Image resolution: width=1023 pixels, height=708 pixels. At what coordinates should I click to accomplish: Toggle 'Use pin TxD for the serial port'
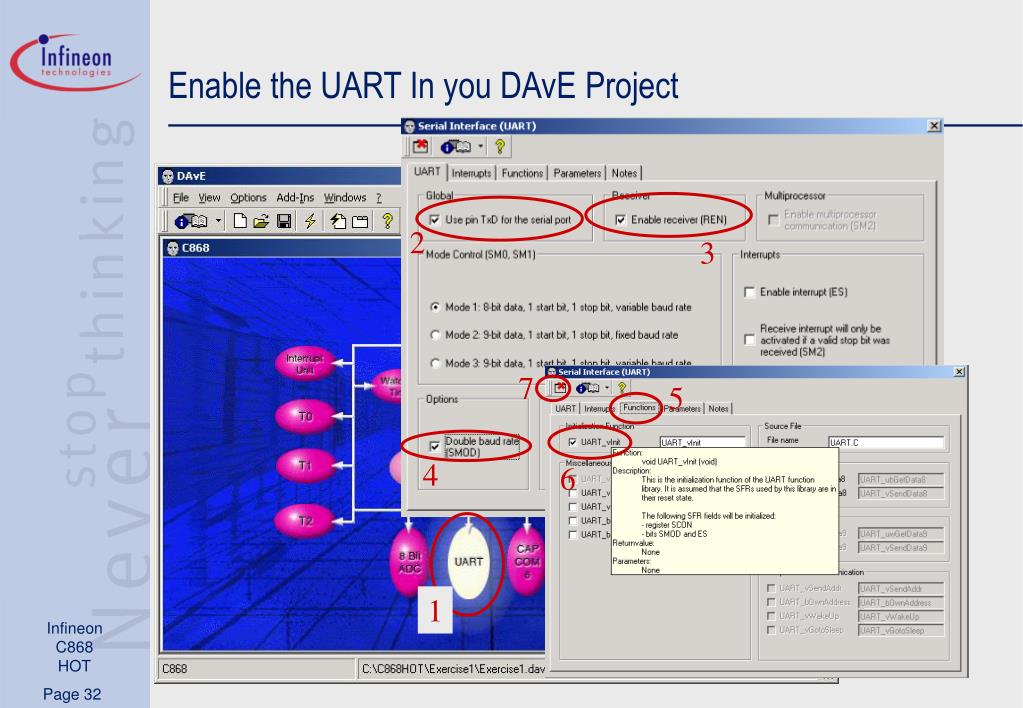[435, 220]
